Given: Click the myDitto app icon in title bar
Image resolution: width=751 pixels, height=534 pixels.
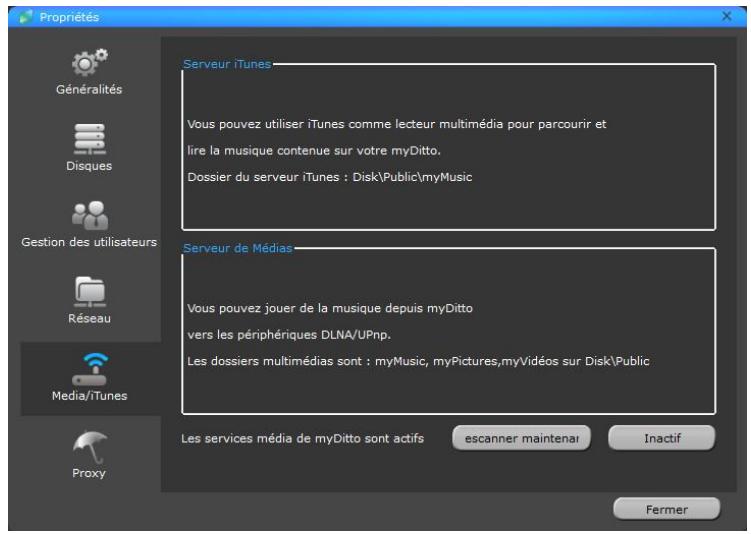Looking at the screenshot, I should pos(25,17).
